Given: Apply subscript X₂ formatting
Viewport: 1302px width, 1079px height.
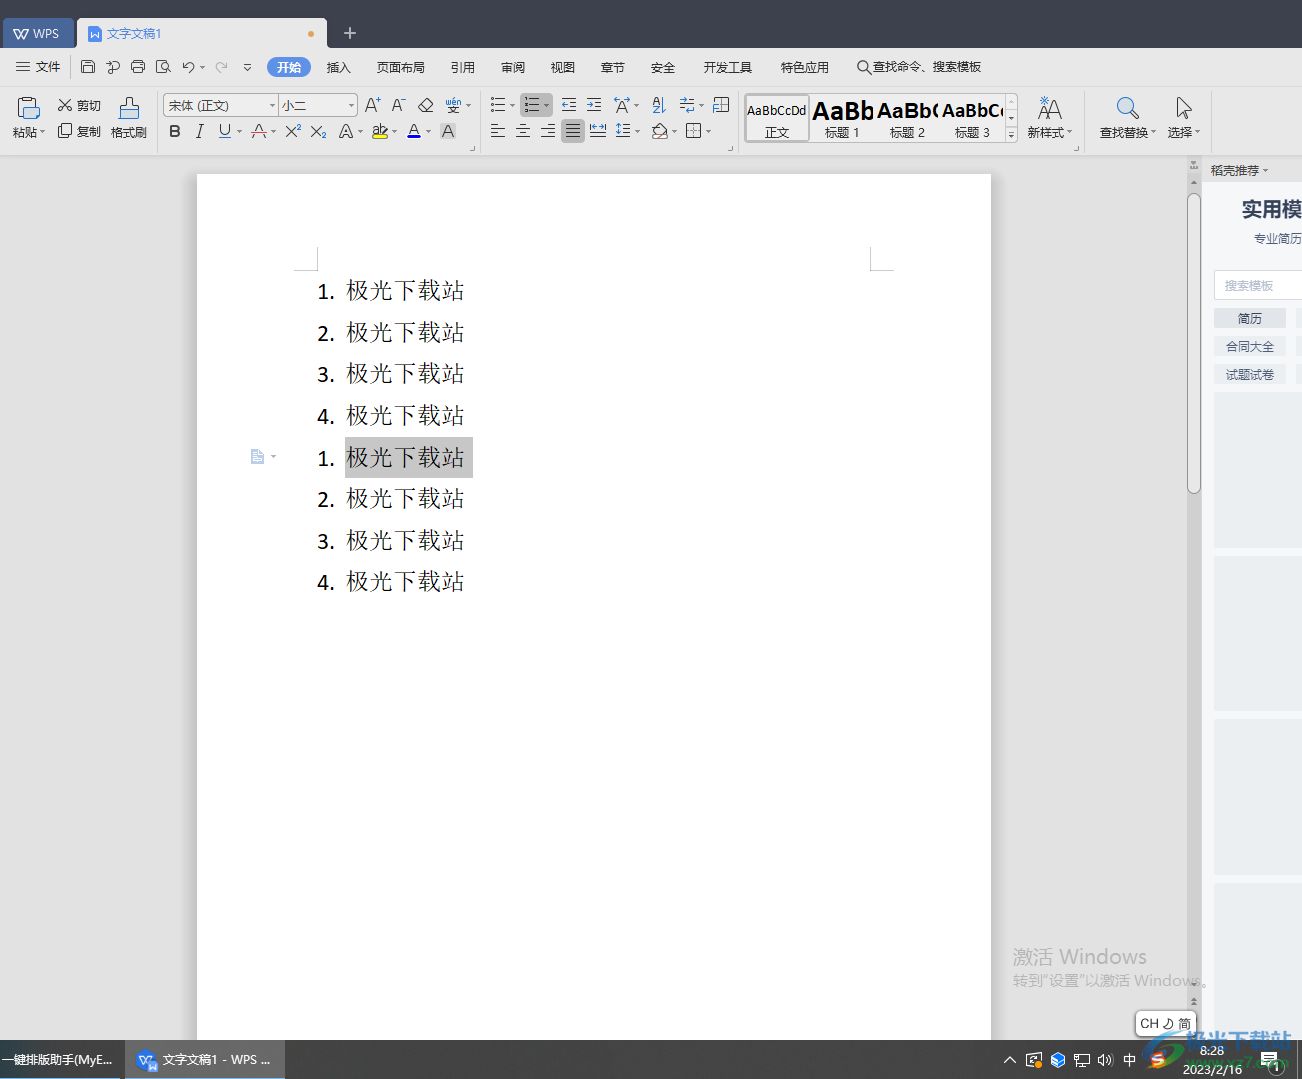Looking at the screenshot, I should click(x=319, y=131).
